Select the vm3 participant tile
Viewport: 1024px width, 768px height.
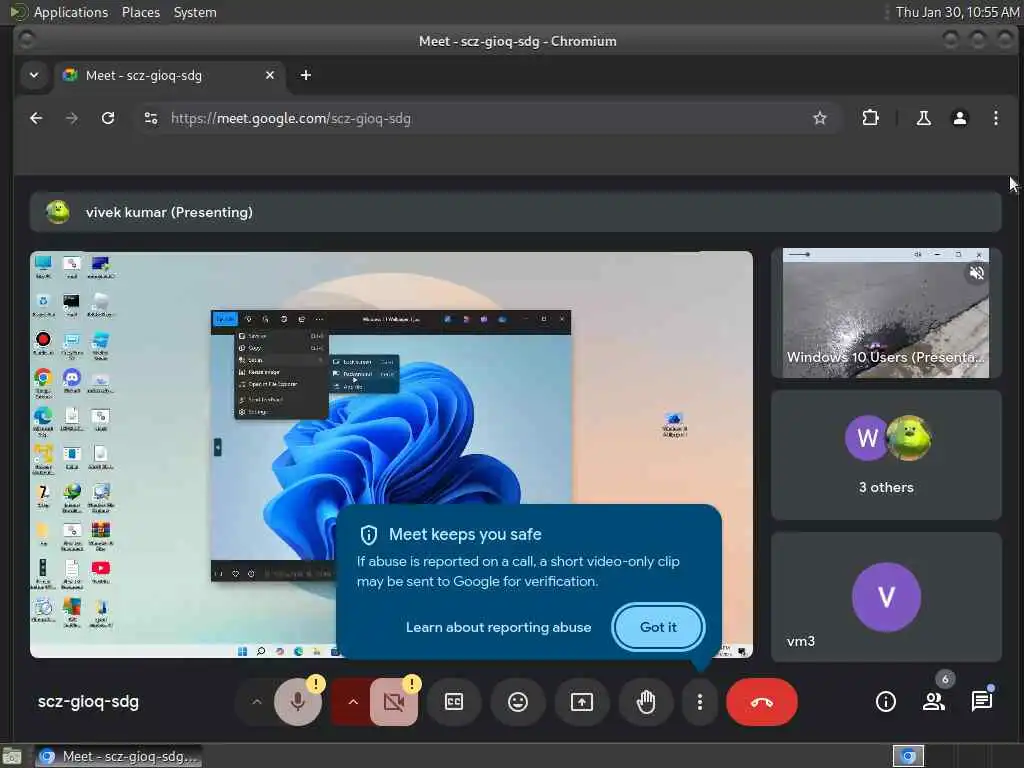886,597
